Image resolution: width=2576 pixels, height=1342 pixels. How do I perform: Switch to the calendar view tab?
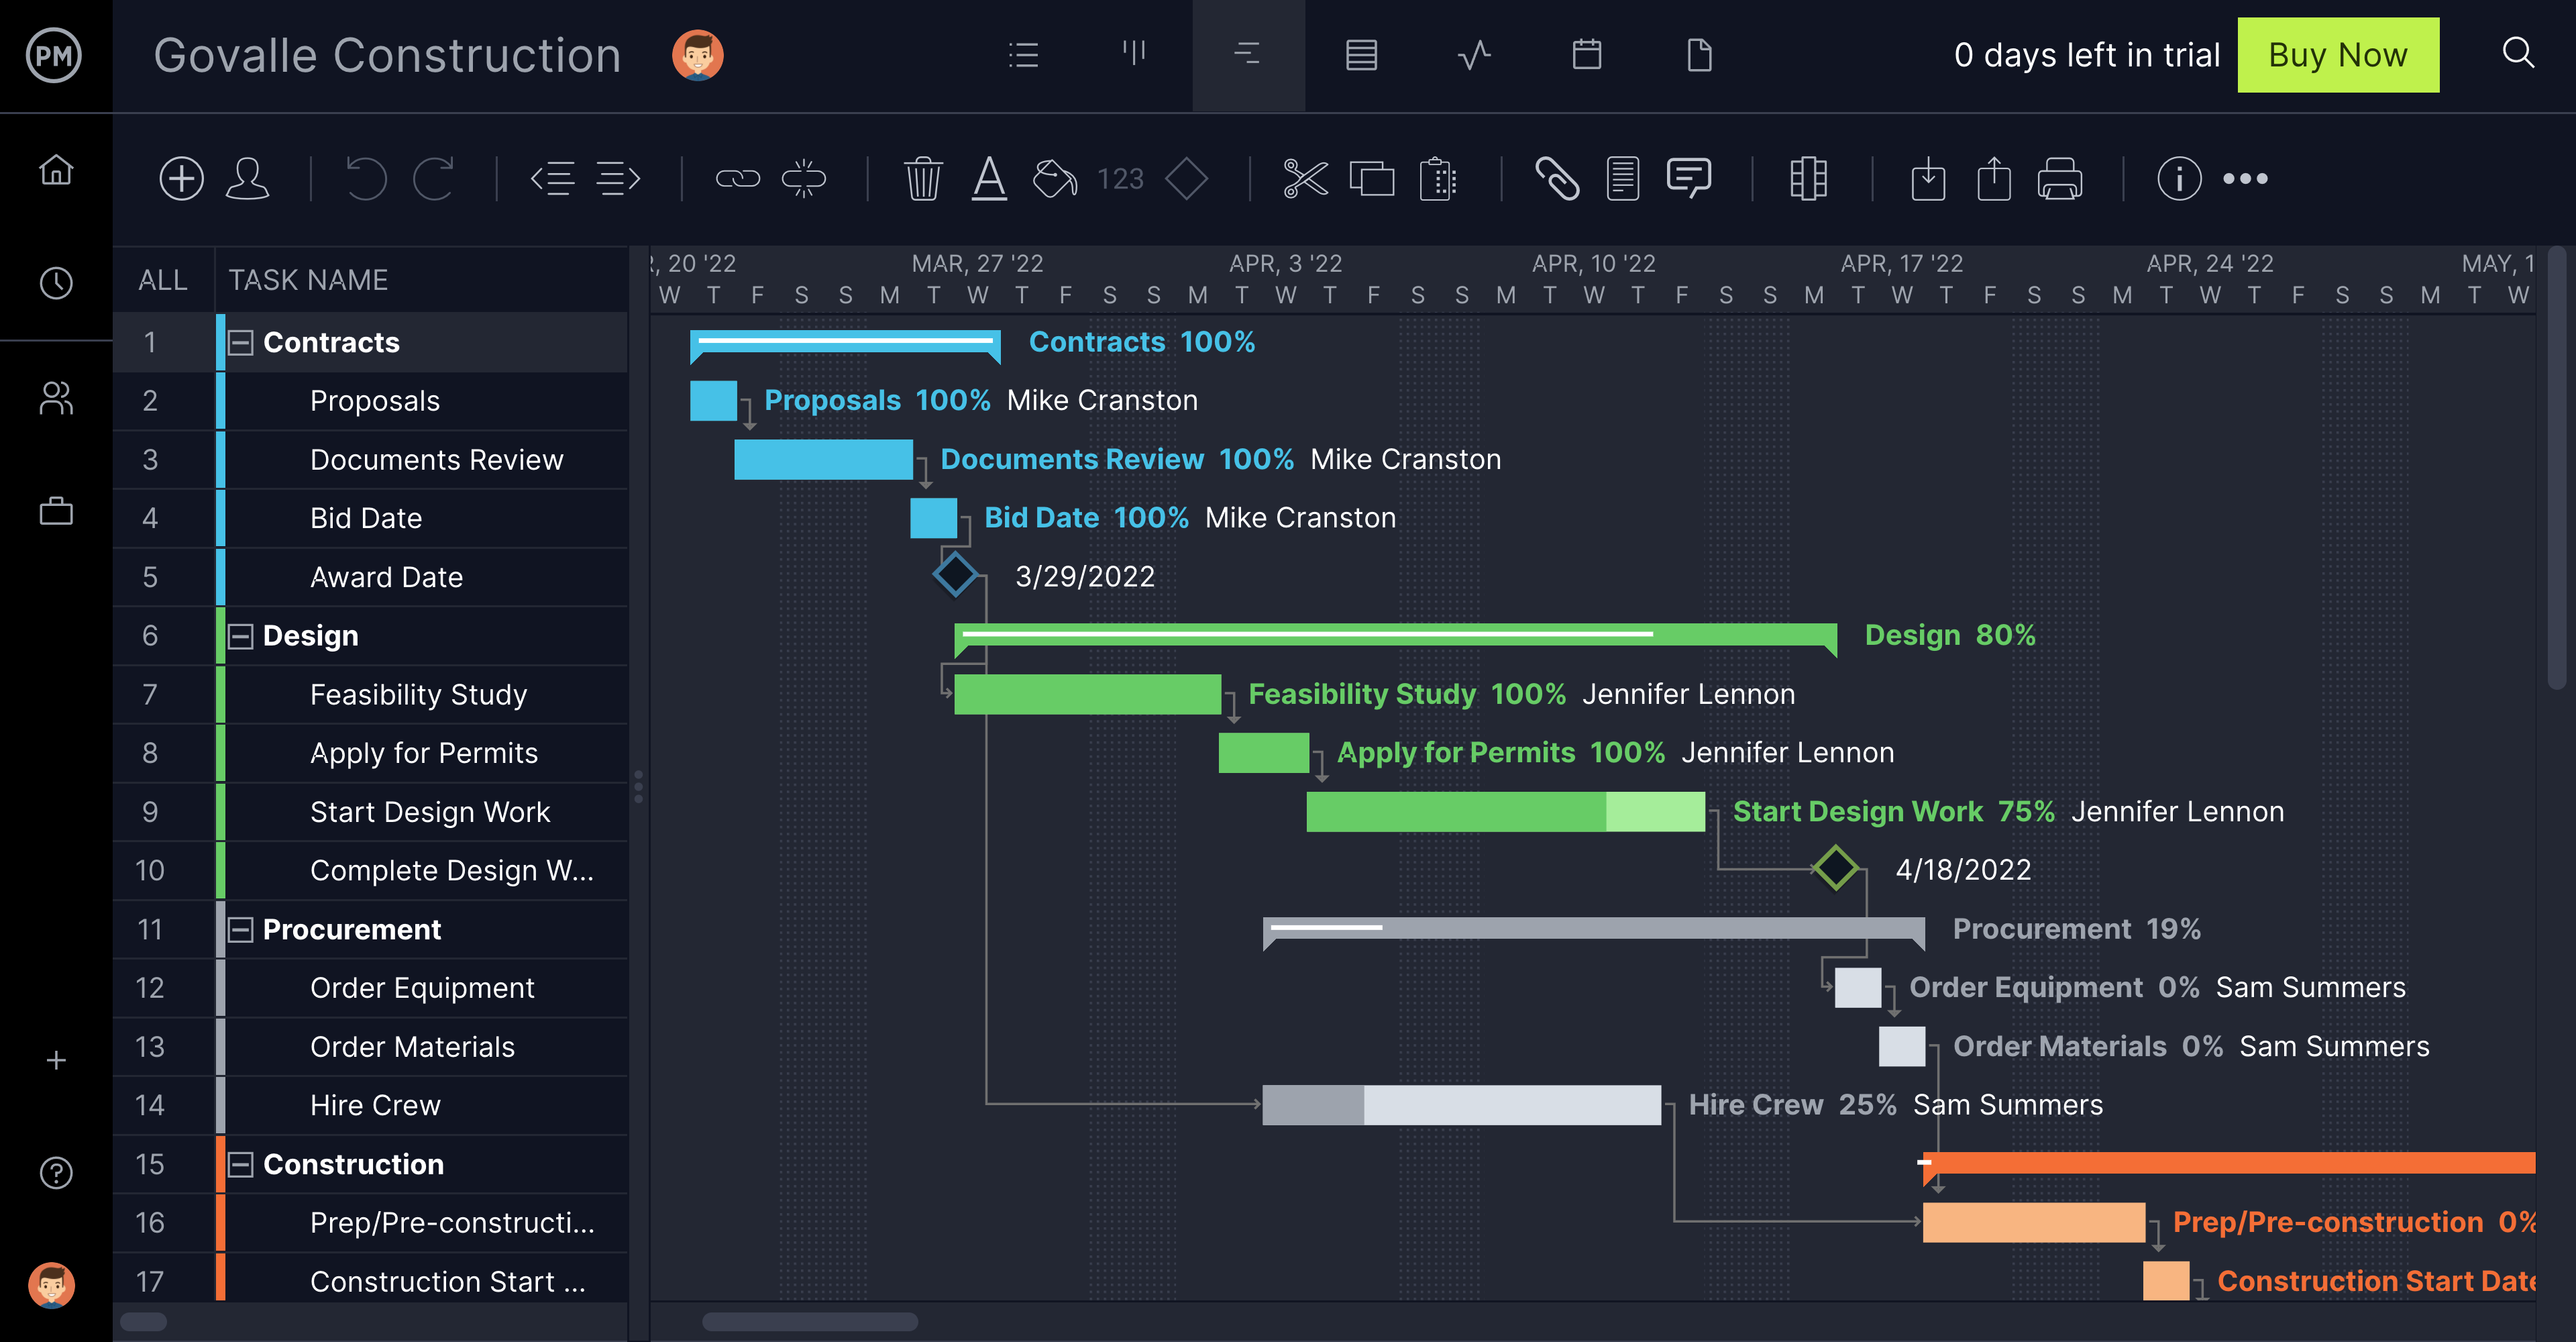pyautogui.click(x=1587, y=55)
